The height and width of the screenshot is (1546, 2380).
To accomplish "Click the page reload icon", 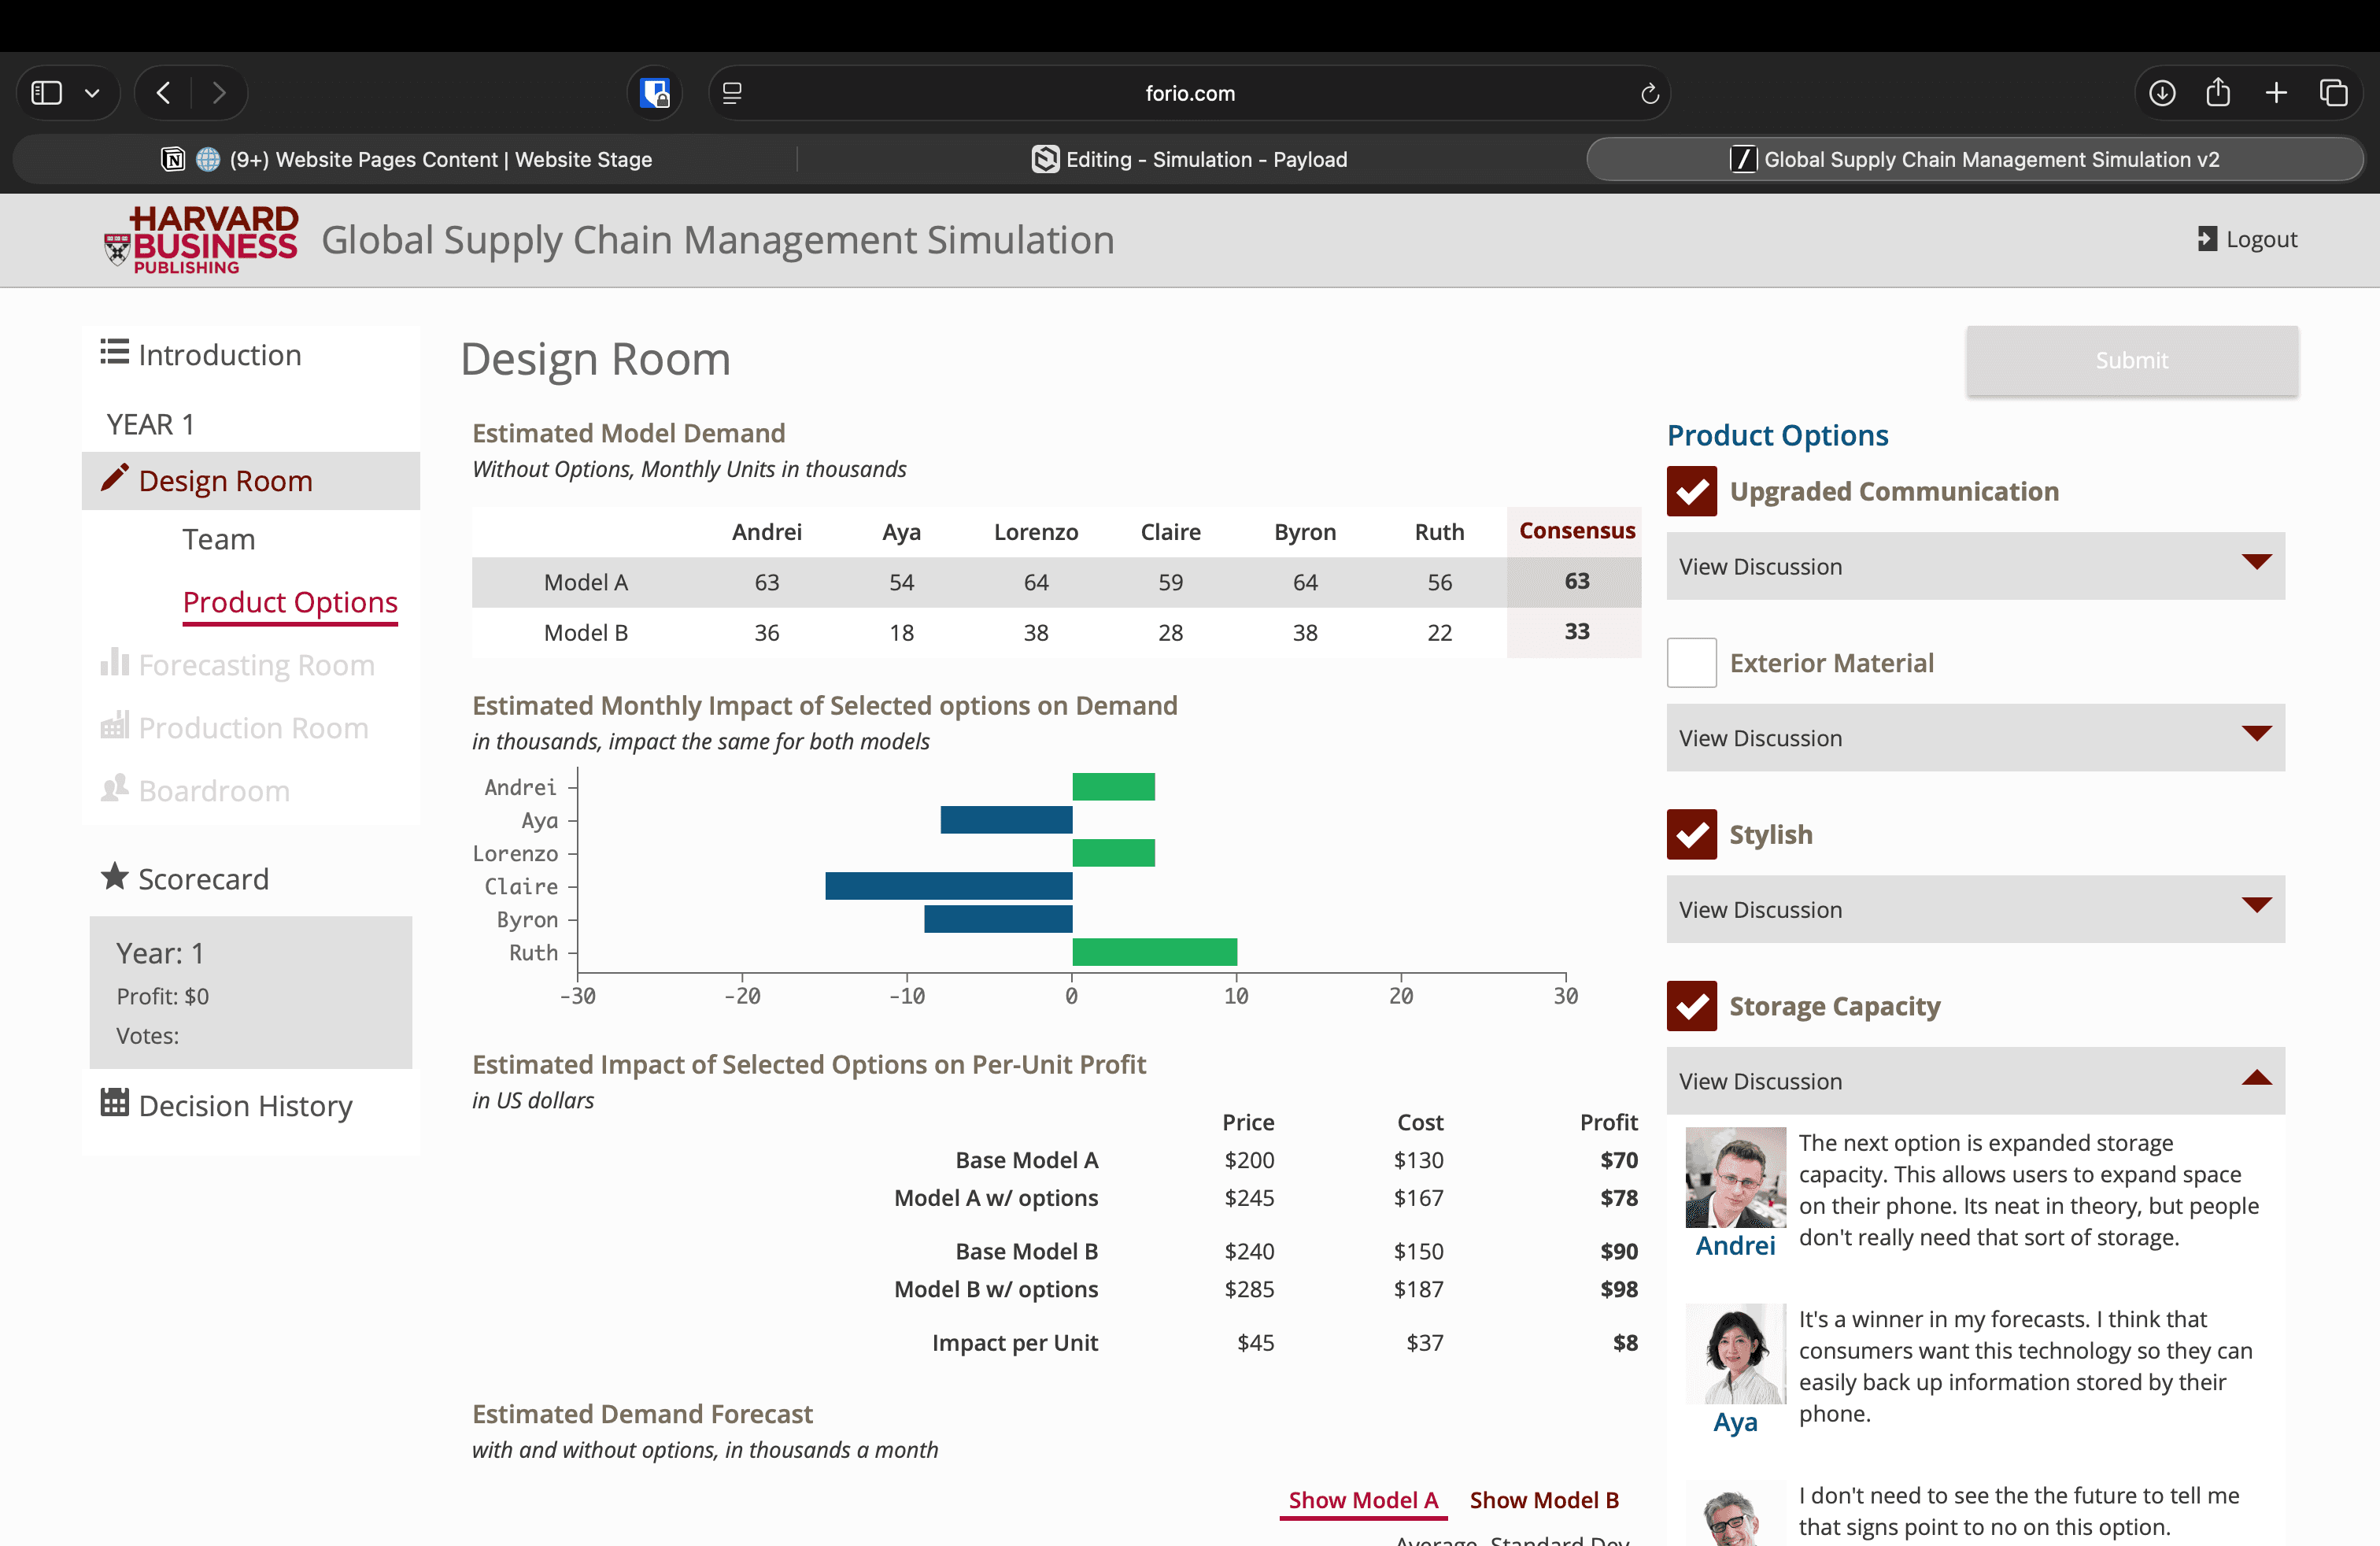I will coord(1649,93).
